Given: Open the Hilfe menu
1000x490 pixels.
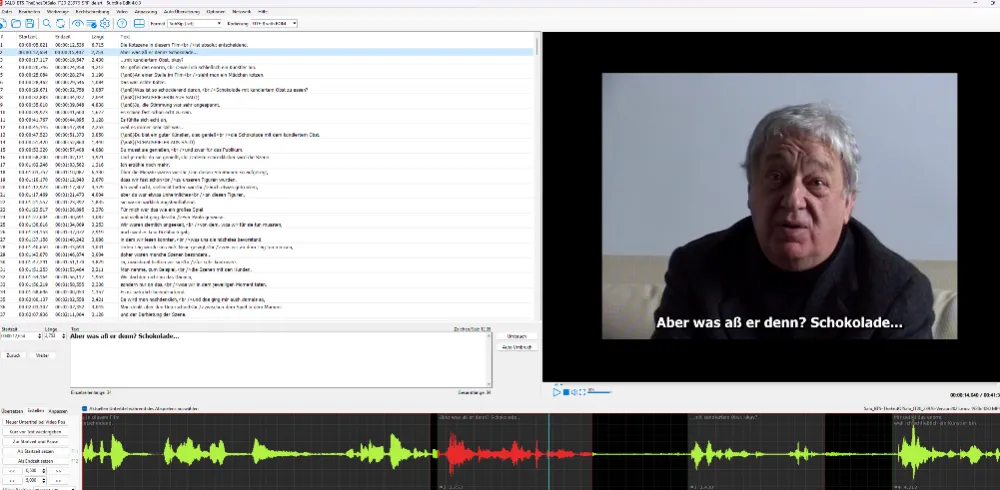Looking at the screenshot, I should pos(263,12).
